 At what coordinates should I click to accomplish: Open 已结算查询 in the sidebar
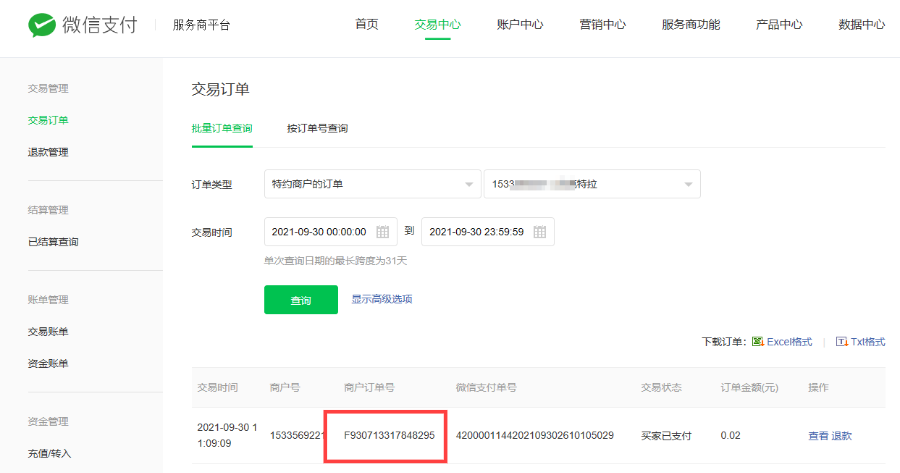(53, 242)
